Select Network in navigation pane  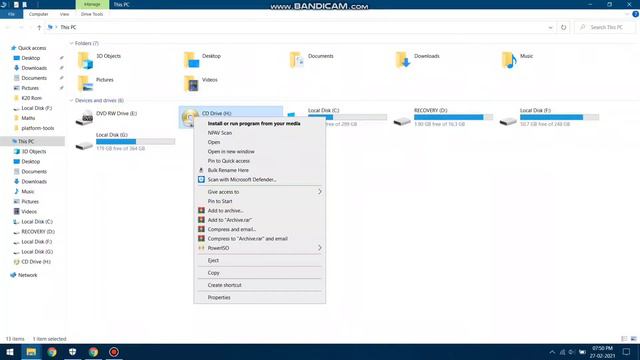(27, 275)
